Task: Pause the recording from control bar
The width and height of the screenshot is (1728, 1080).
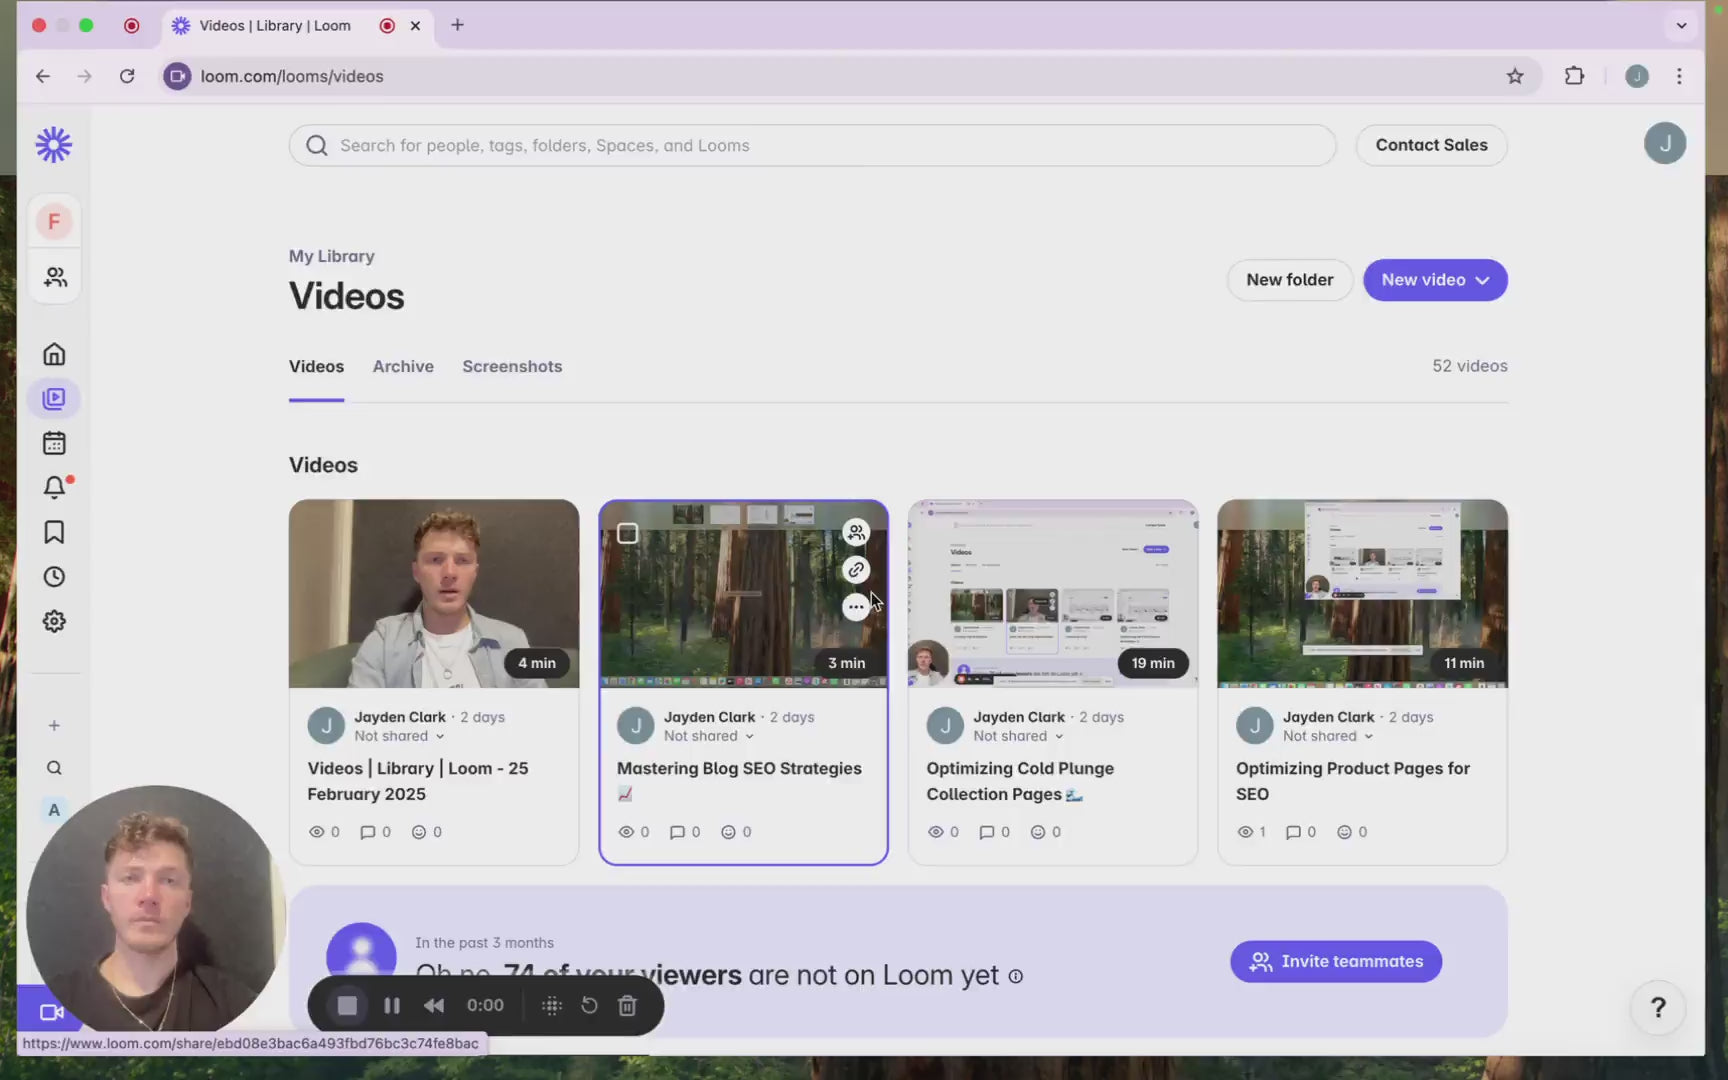Action: (392, 1006)
